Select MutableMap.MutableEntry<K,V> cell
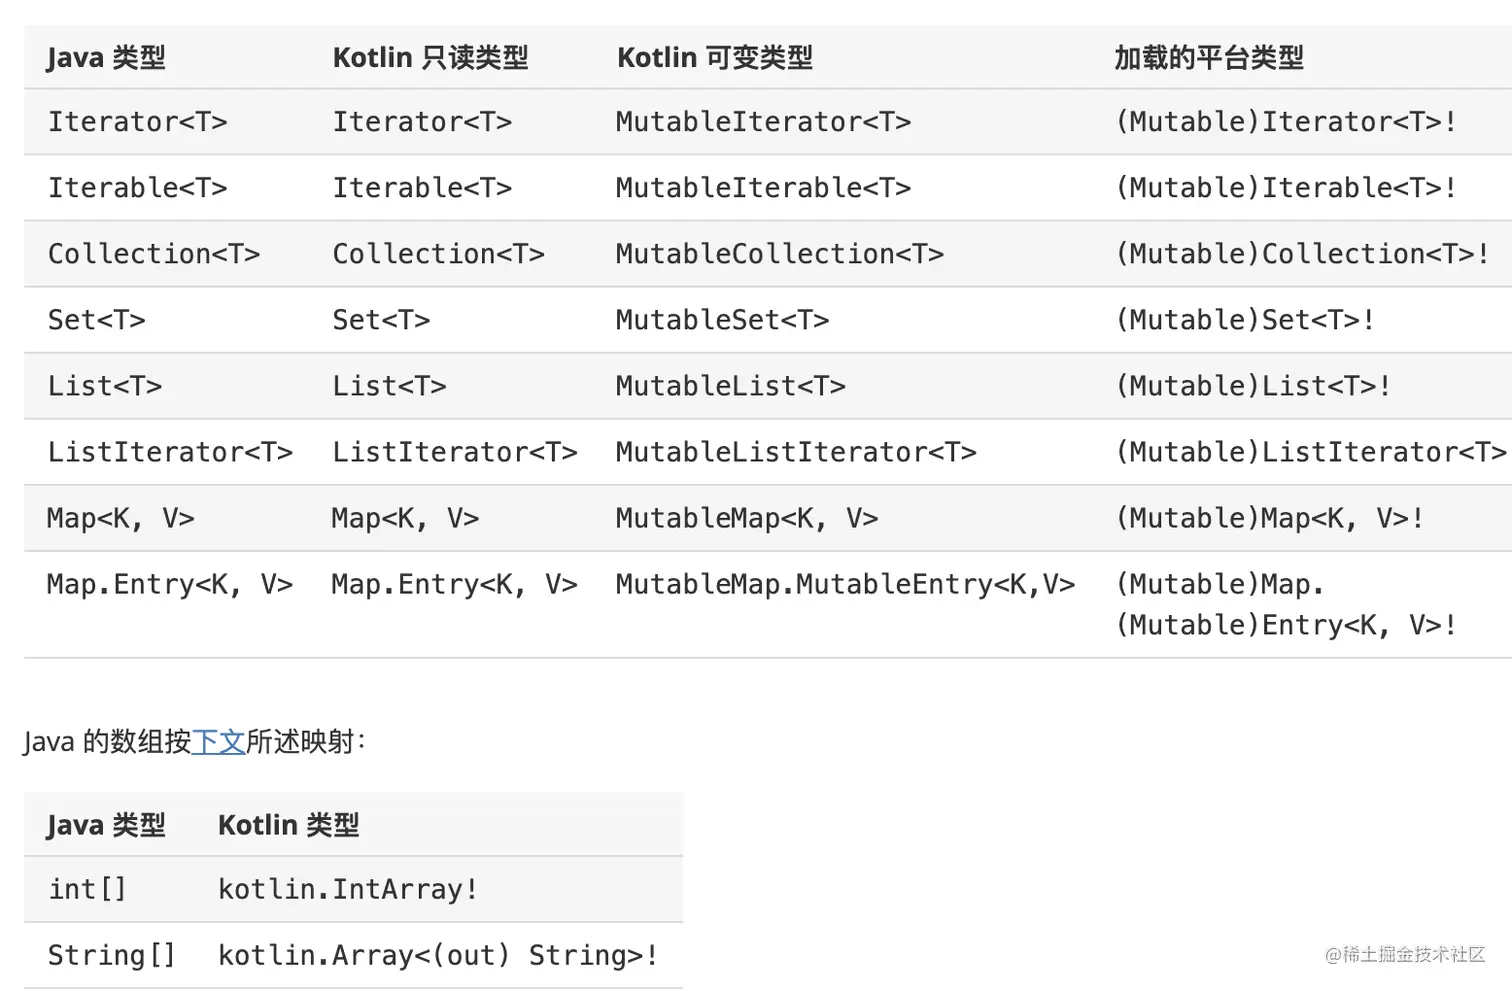The height and width of the screenshot is (991, 1512). [845, 584]
